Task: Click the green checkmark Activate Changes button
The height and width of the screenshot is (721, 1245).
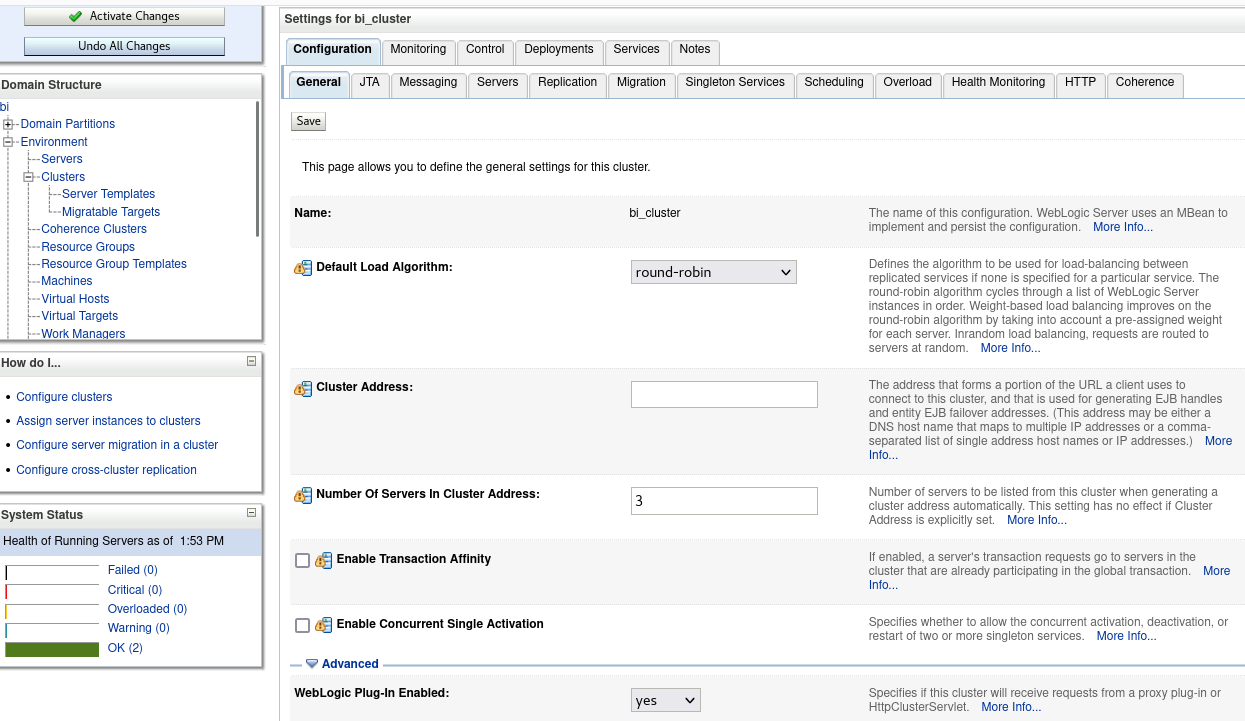Action: pyautogui.click(x=124, y=16)
